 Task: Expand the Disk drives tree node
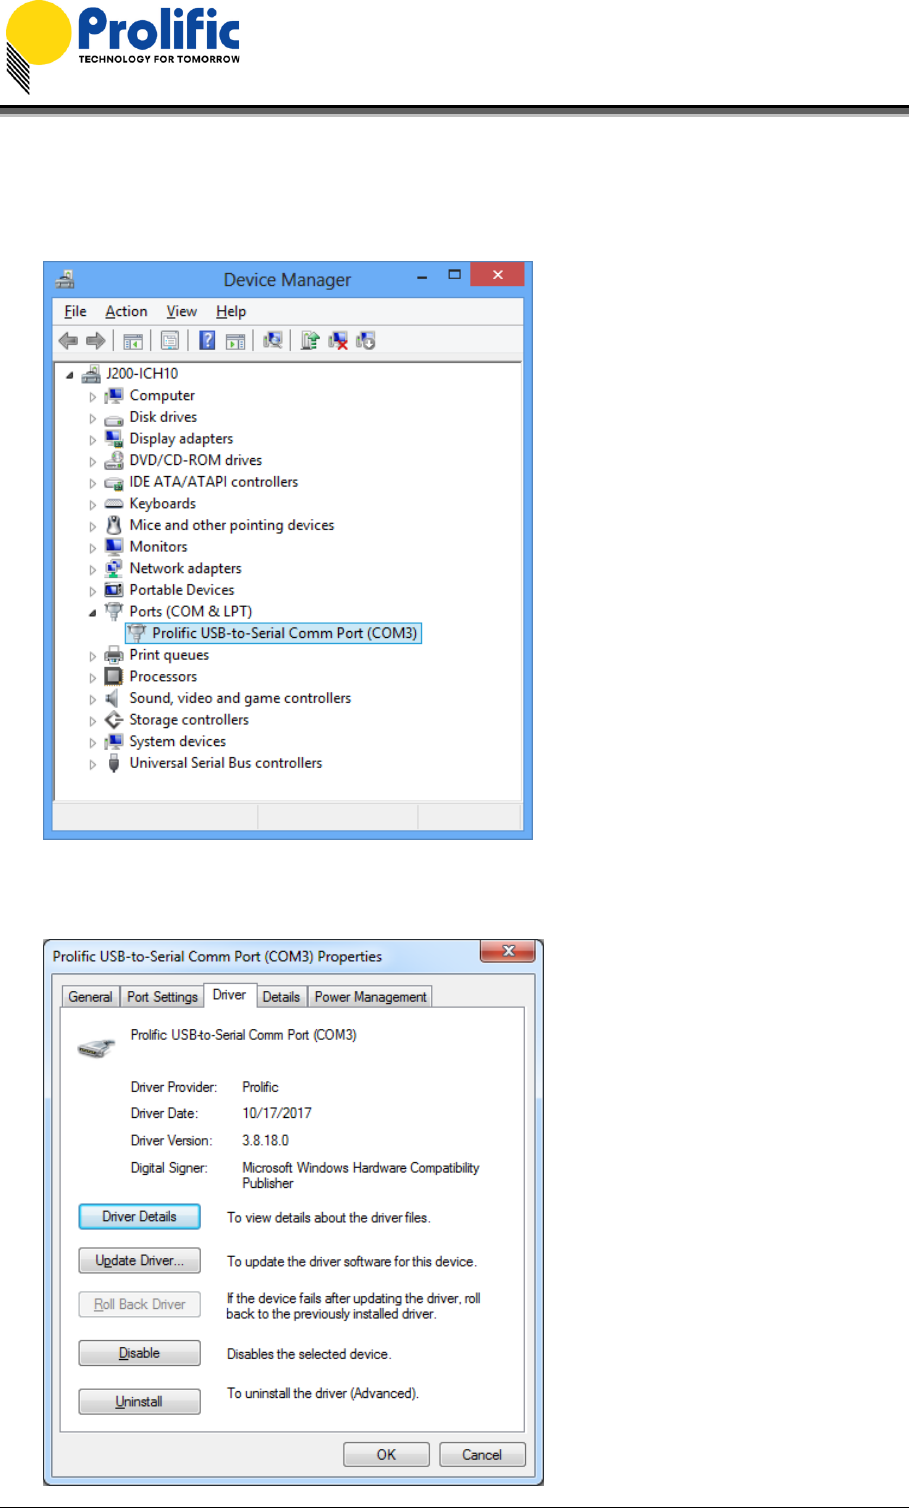click(93, 418)
